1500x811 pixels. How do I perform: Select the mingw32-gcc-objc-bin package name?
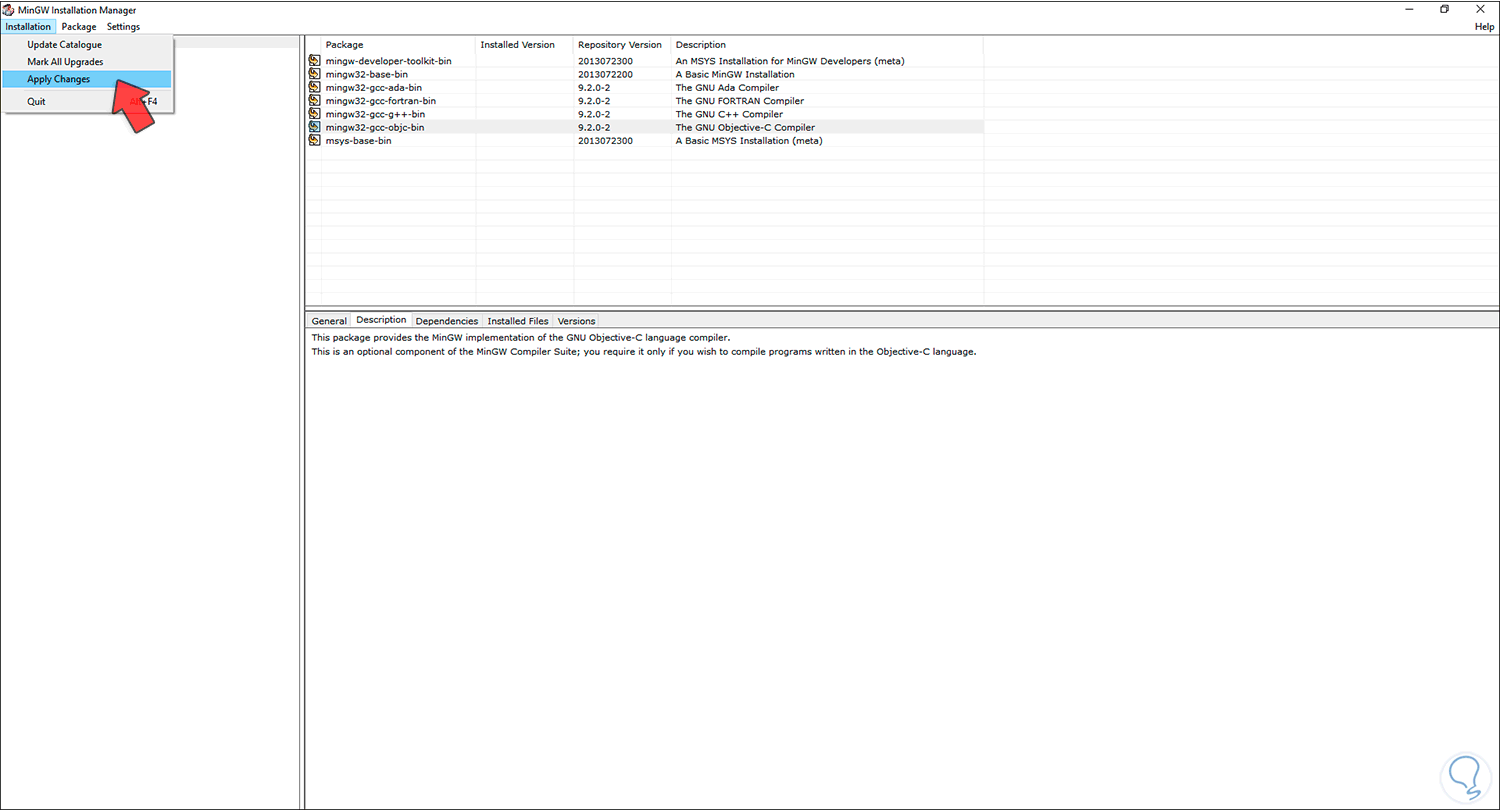[374, 127]
